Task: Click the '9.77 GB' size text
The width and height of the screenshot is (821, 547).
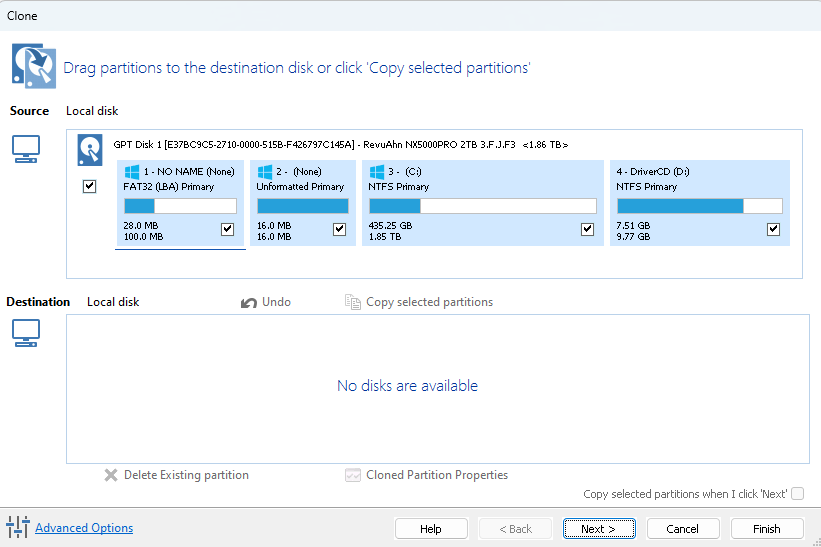Action: [x=633, y=237]
